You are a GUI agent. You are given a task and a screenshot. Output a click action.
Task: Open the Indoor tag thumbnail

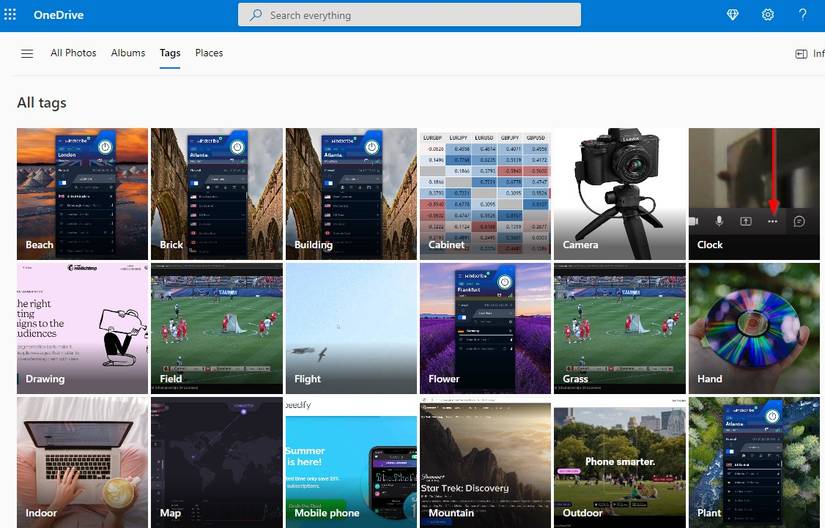[x=82, y=462]
